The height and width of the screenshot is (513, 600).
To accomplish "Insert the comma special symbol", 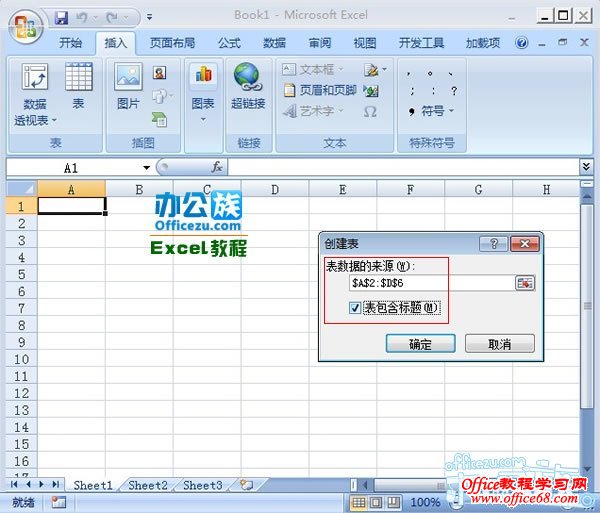I will pos(409,73).
